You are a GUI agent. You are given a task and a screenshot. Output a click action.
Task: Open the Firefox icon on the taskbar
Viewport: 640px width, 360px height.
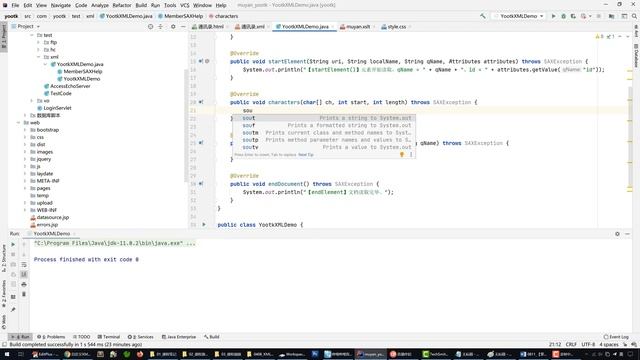click(140, 354)
